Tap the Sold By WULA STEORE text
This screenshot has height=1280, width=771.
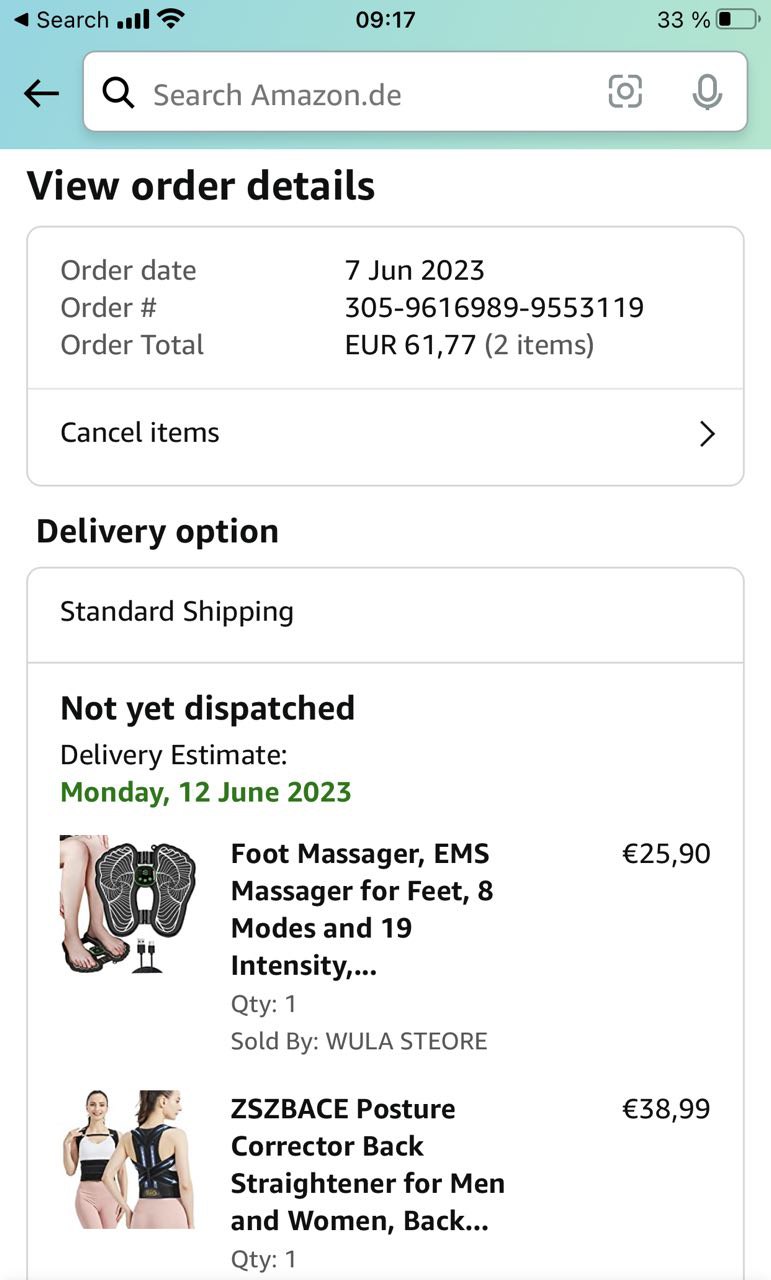pos(359,1041)
